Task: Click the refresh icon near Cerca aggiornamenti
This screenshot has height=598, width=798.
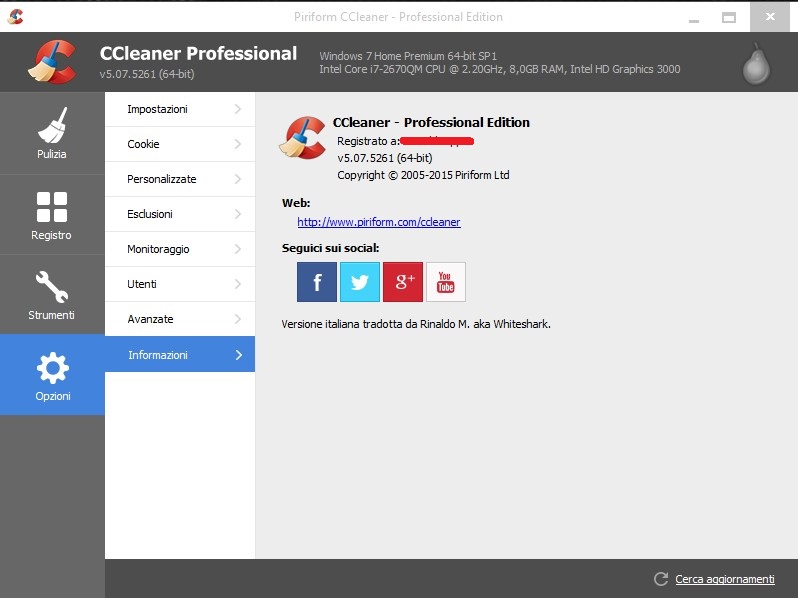Action: tap(661, 579)
